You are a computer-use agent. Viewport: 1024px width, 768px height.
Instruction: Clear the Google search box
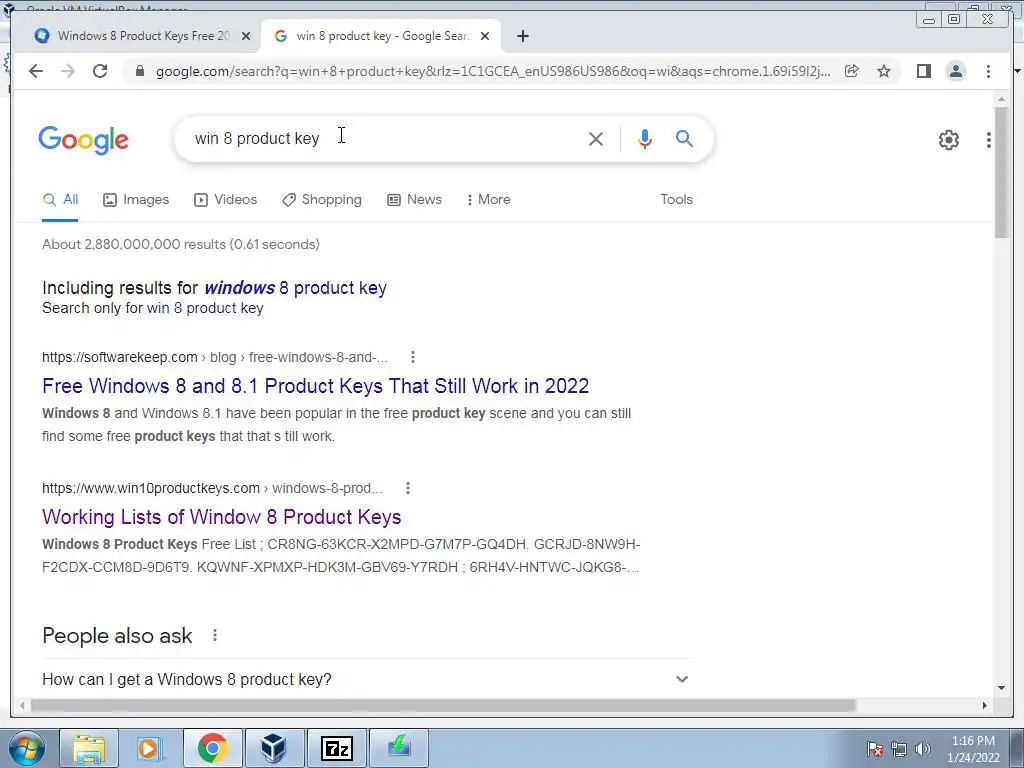point(596,138)
